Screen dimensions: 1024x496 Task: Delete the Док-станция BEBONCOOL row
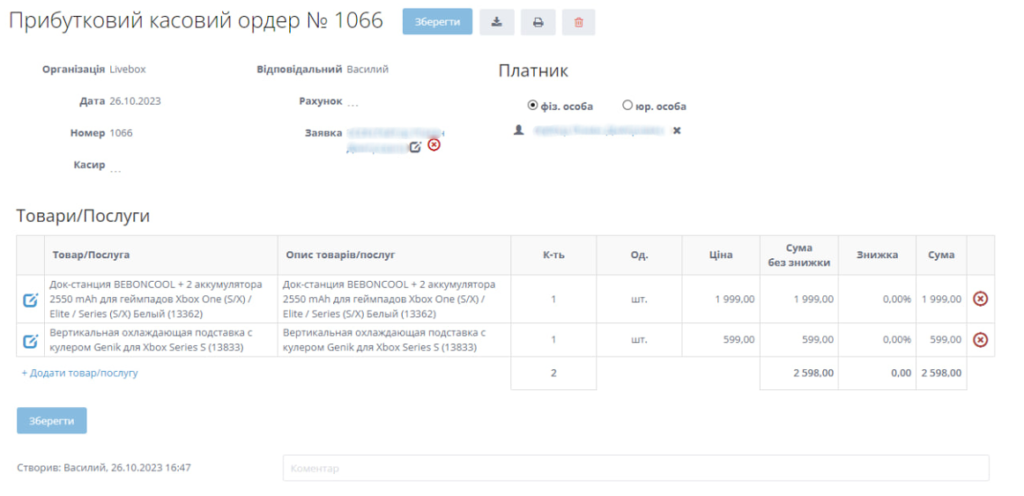click(980, 299)
